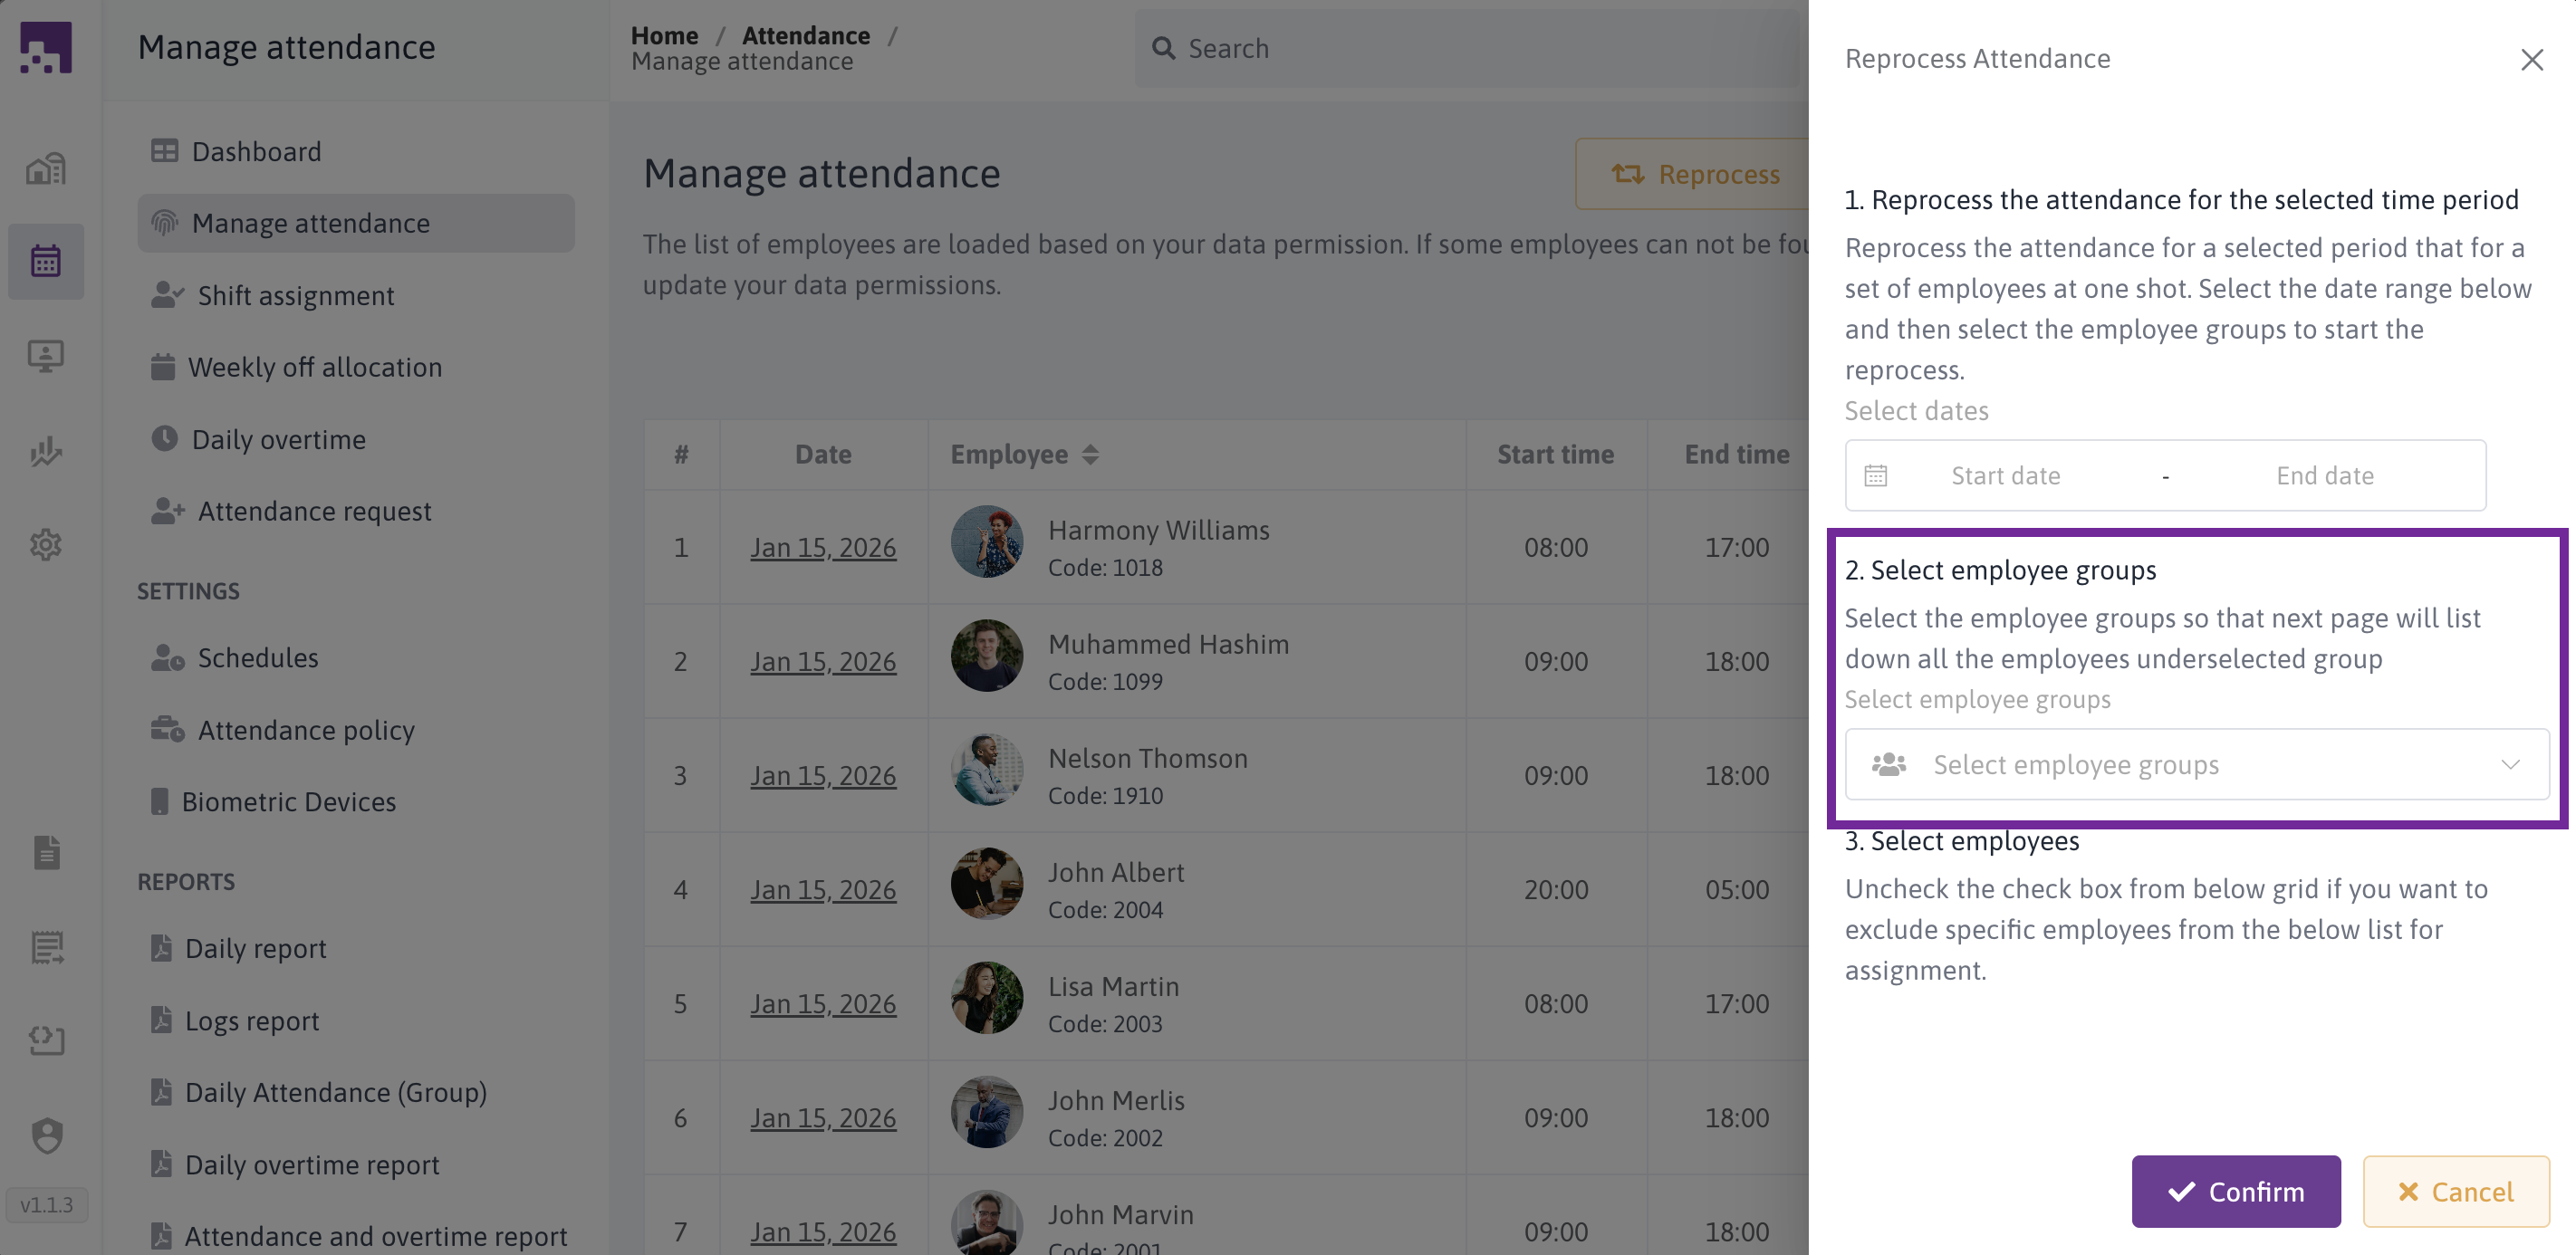Screen dimensions: 2576x1255
Task: Open the analytics chart icon in left rail
Action: pyautogui.click(x=46, y=452)
